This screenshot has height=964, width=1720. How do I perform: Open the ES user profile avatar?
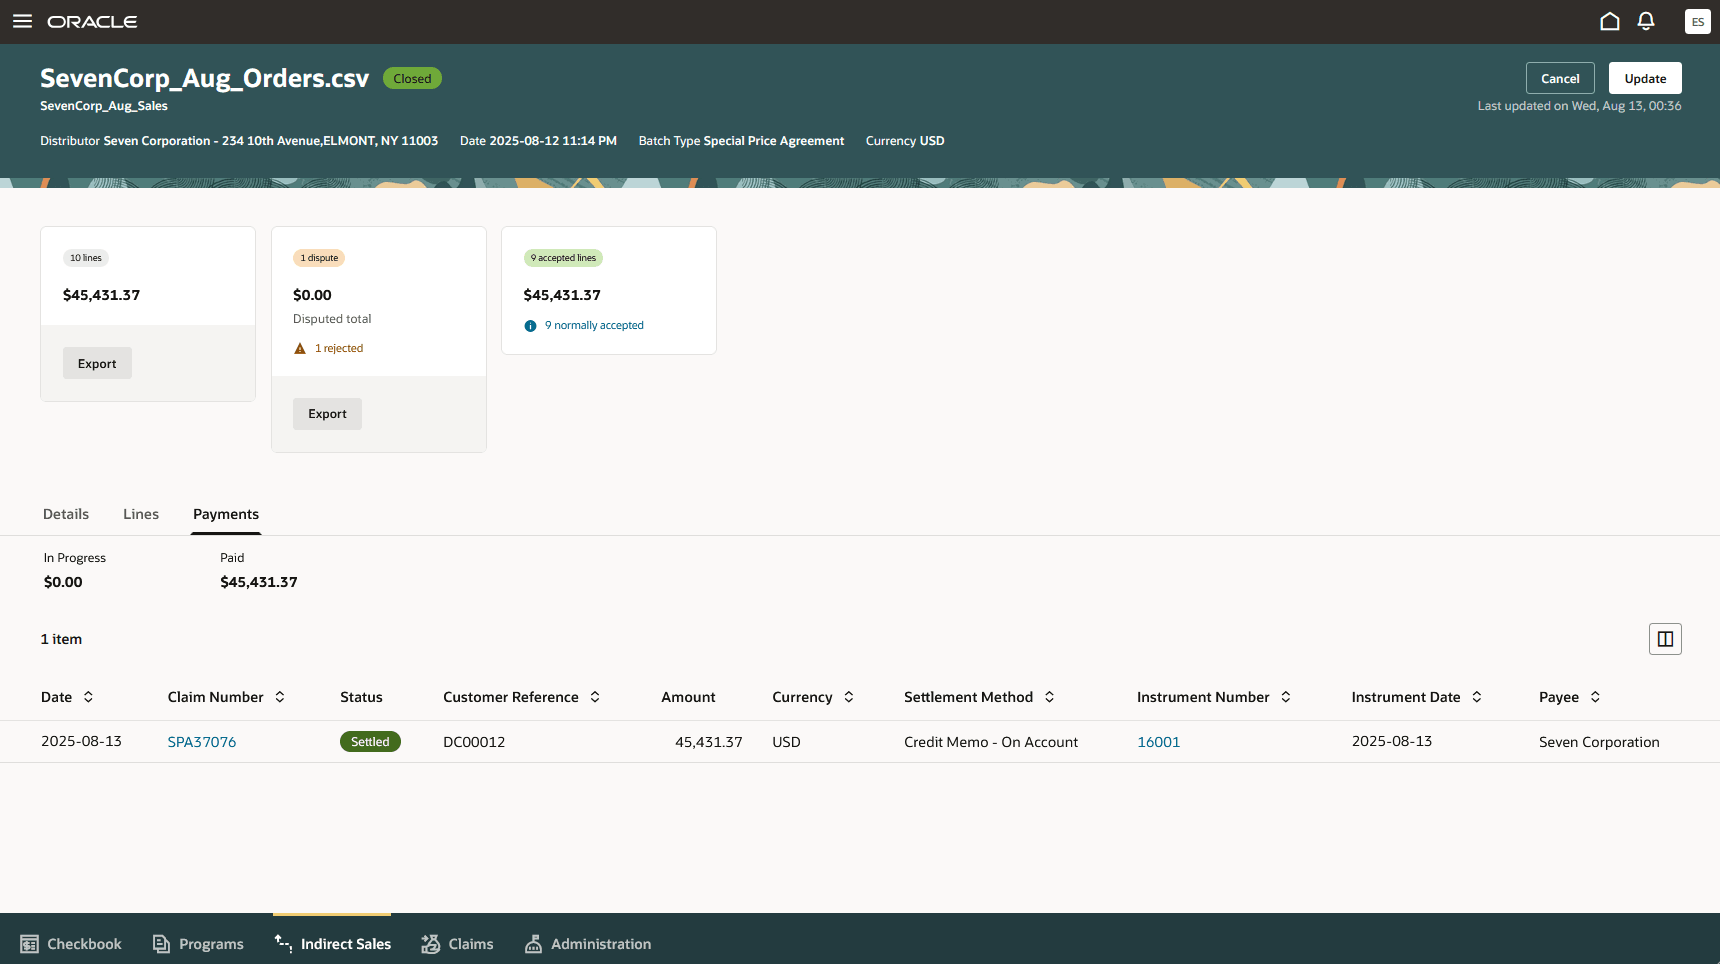1697,21
